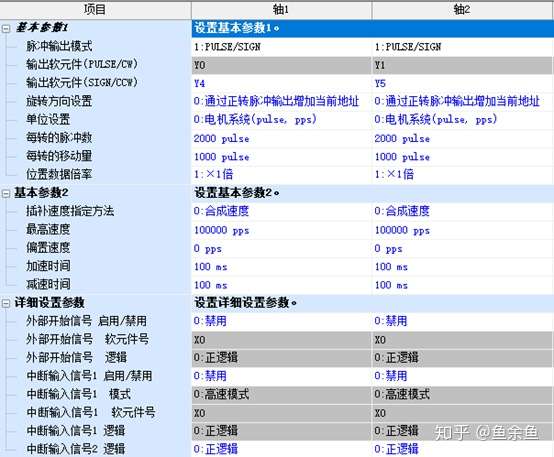
Task: Select 中断输入信号1 启用/禁用 row label
Action: (x=89, y=376)
